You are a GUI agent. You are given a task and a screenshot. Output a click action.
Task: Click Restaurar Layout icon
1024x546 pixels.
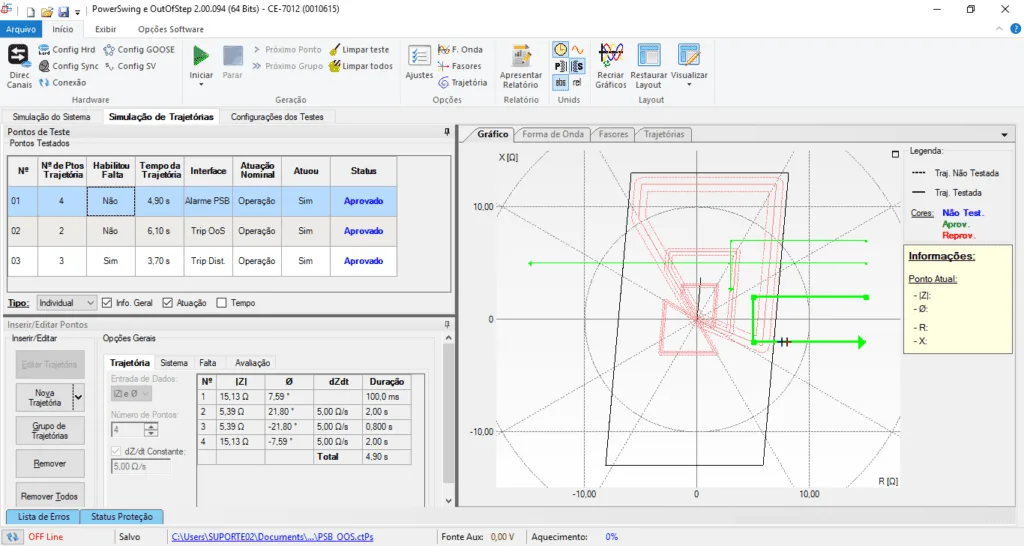[x=649, y=56]
